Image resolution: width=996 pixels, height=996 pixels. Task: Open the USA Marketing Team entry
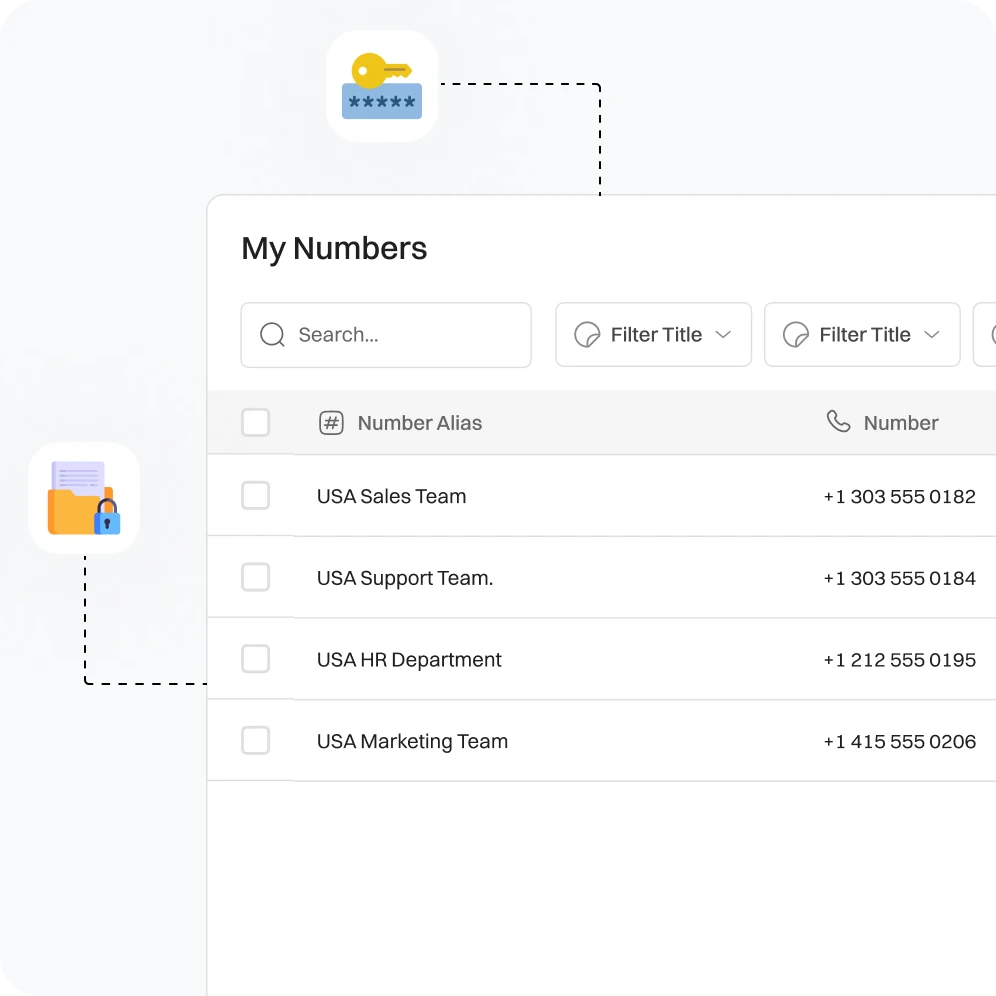[x=412, y=741]
